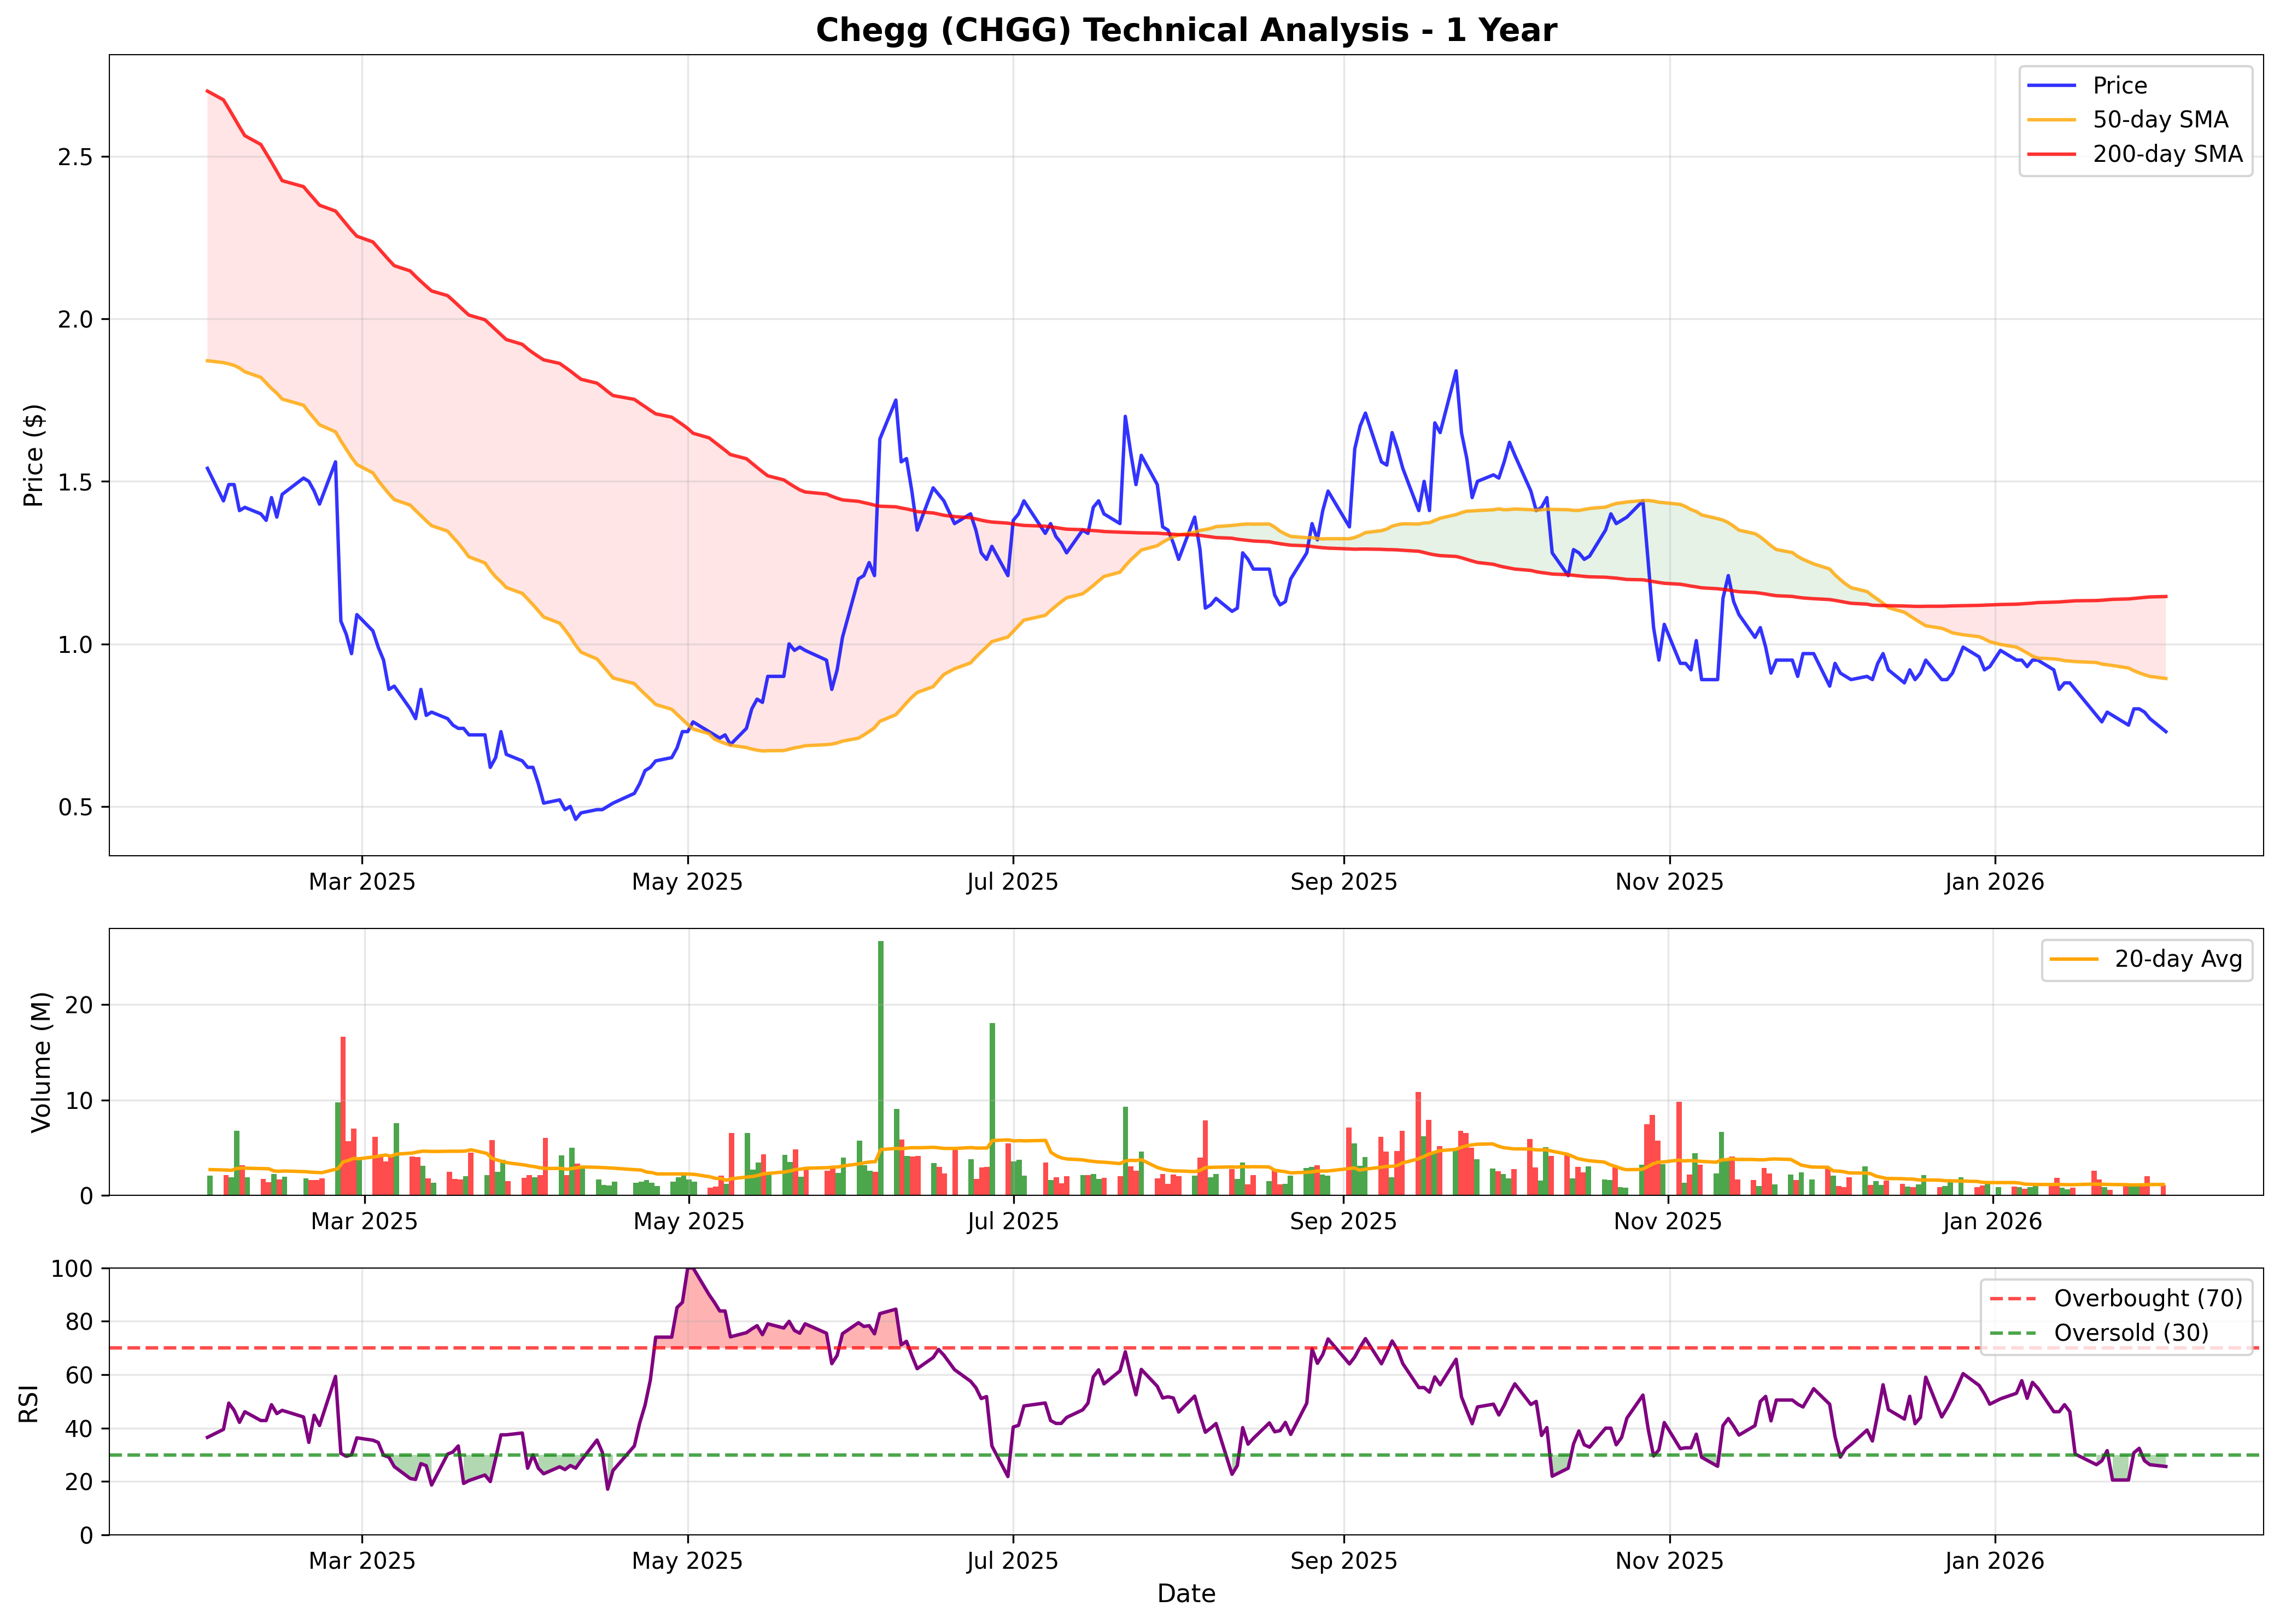Click "May 2025" under the RSI chart
The image size is (2280, 1624).
pyautogui.click(x=687, y=1561)
